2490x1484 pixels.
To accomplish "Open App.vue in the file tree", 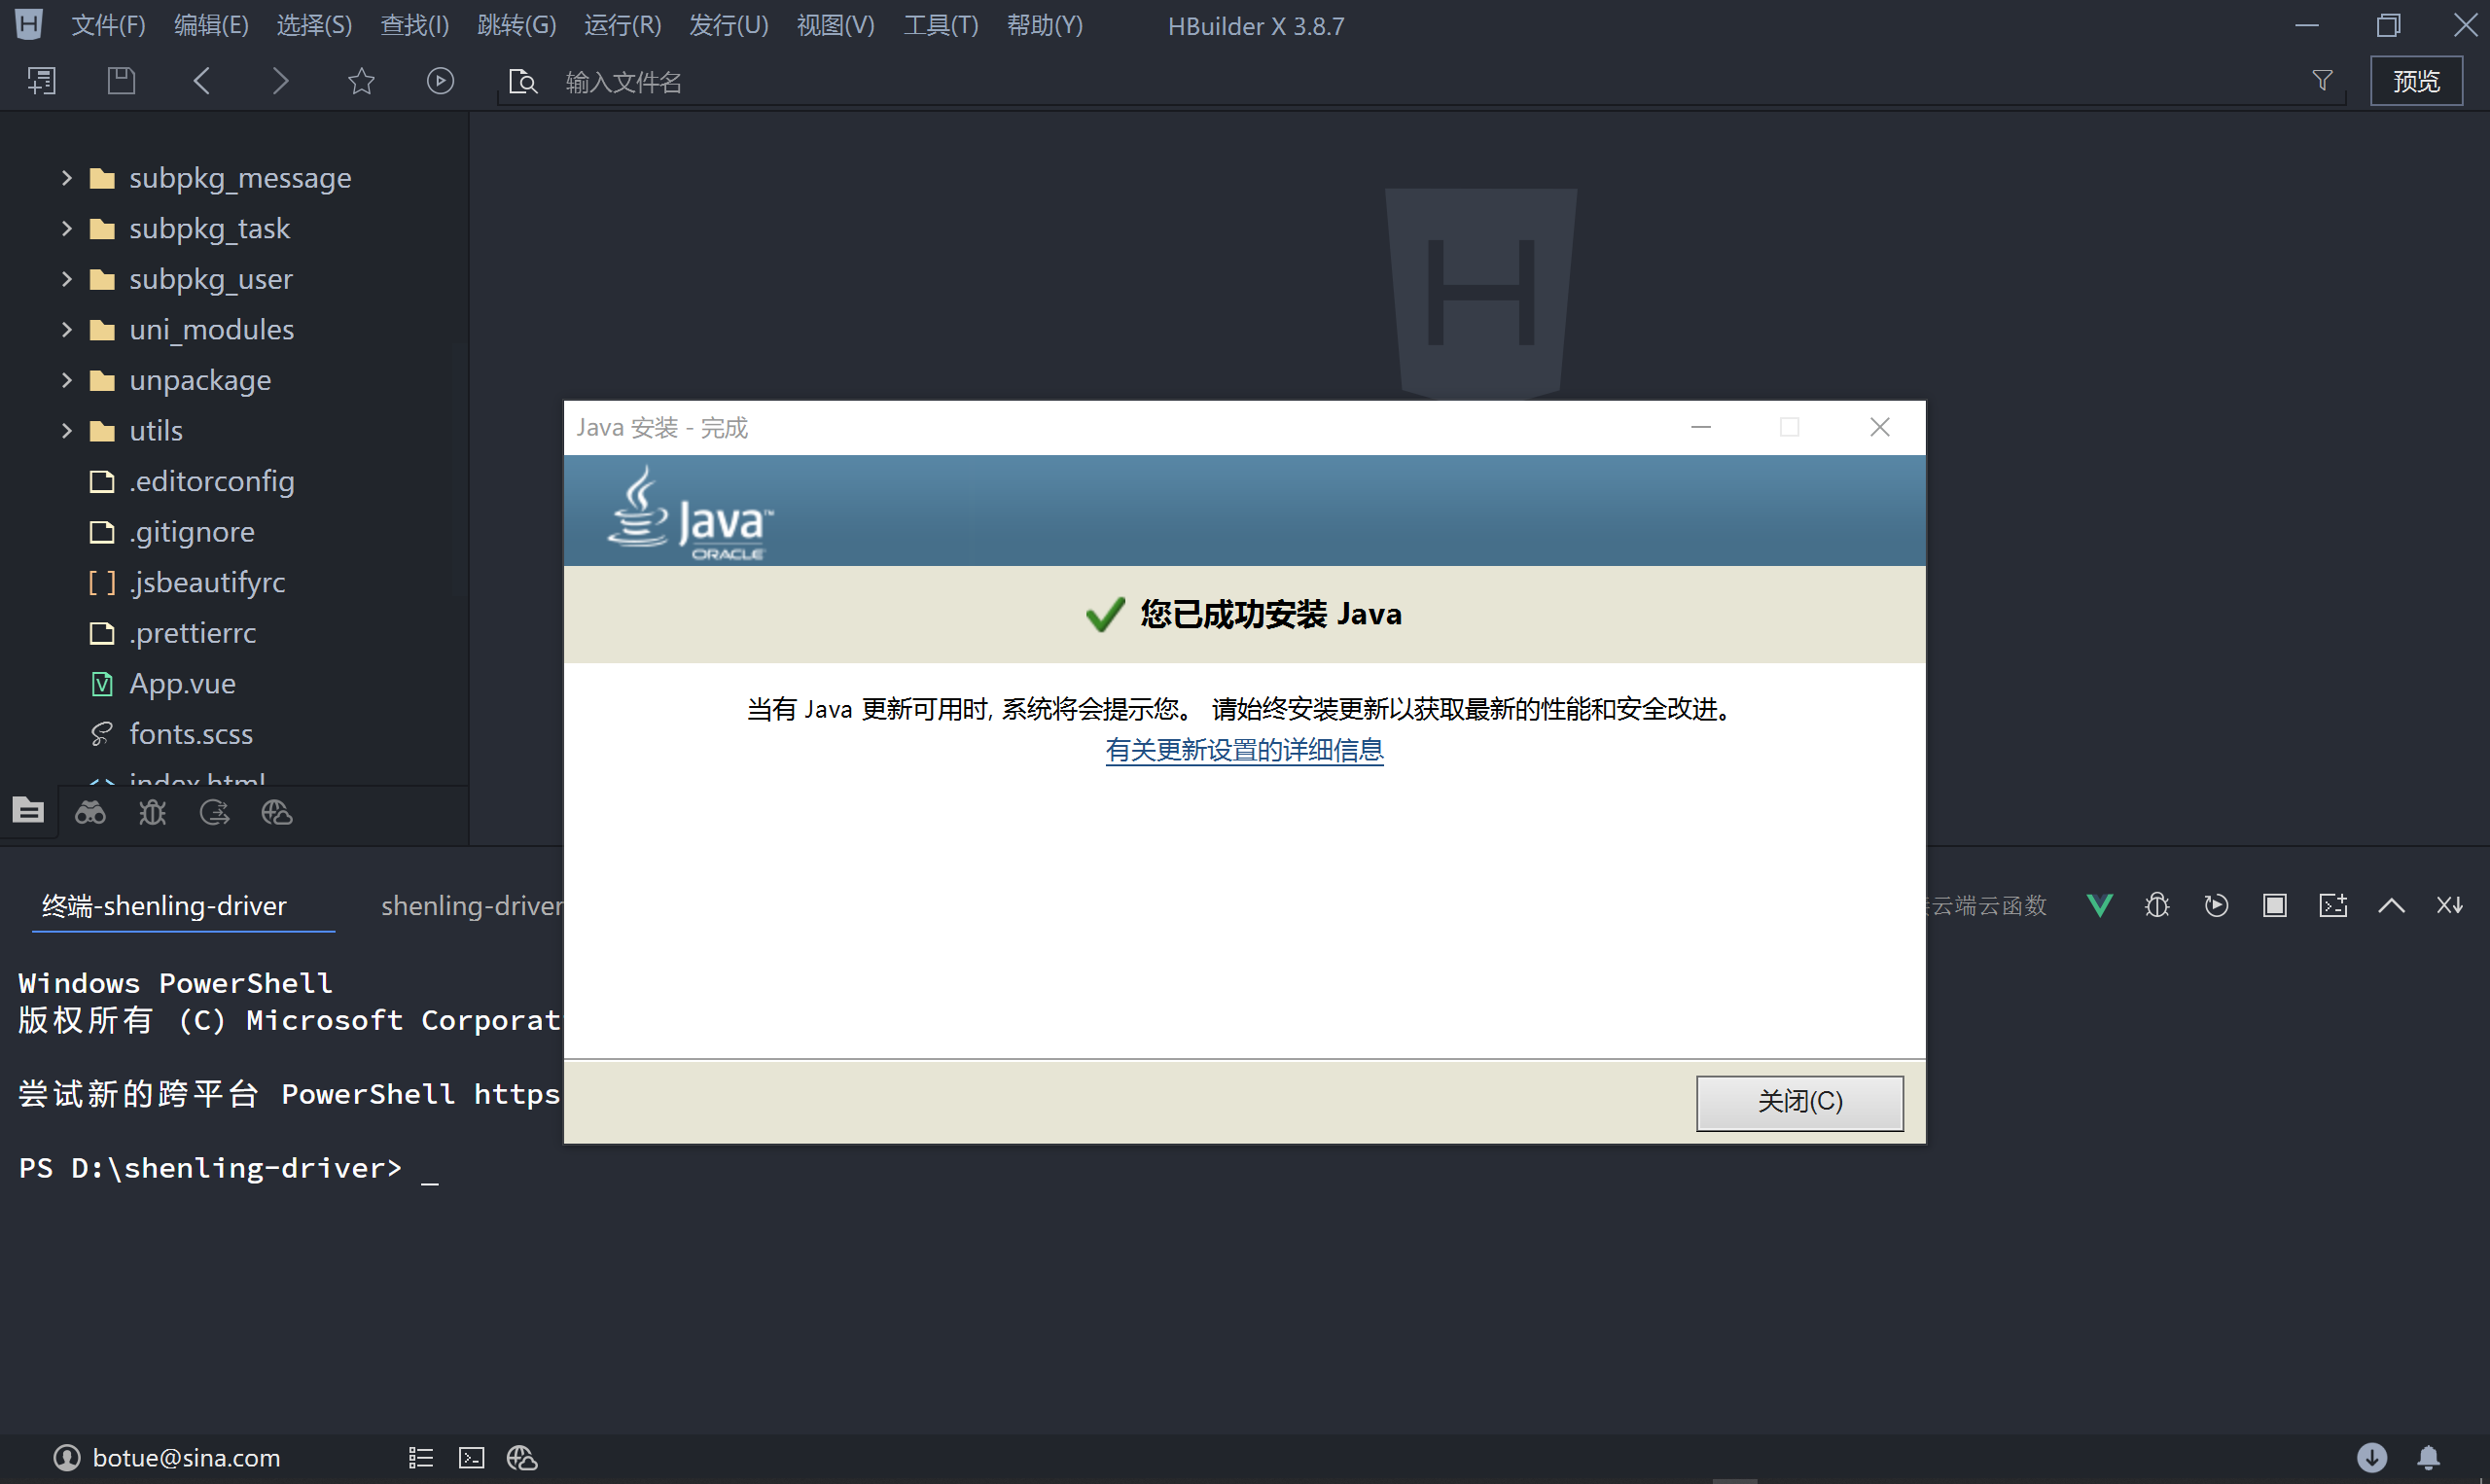I will tap(182, 684).
